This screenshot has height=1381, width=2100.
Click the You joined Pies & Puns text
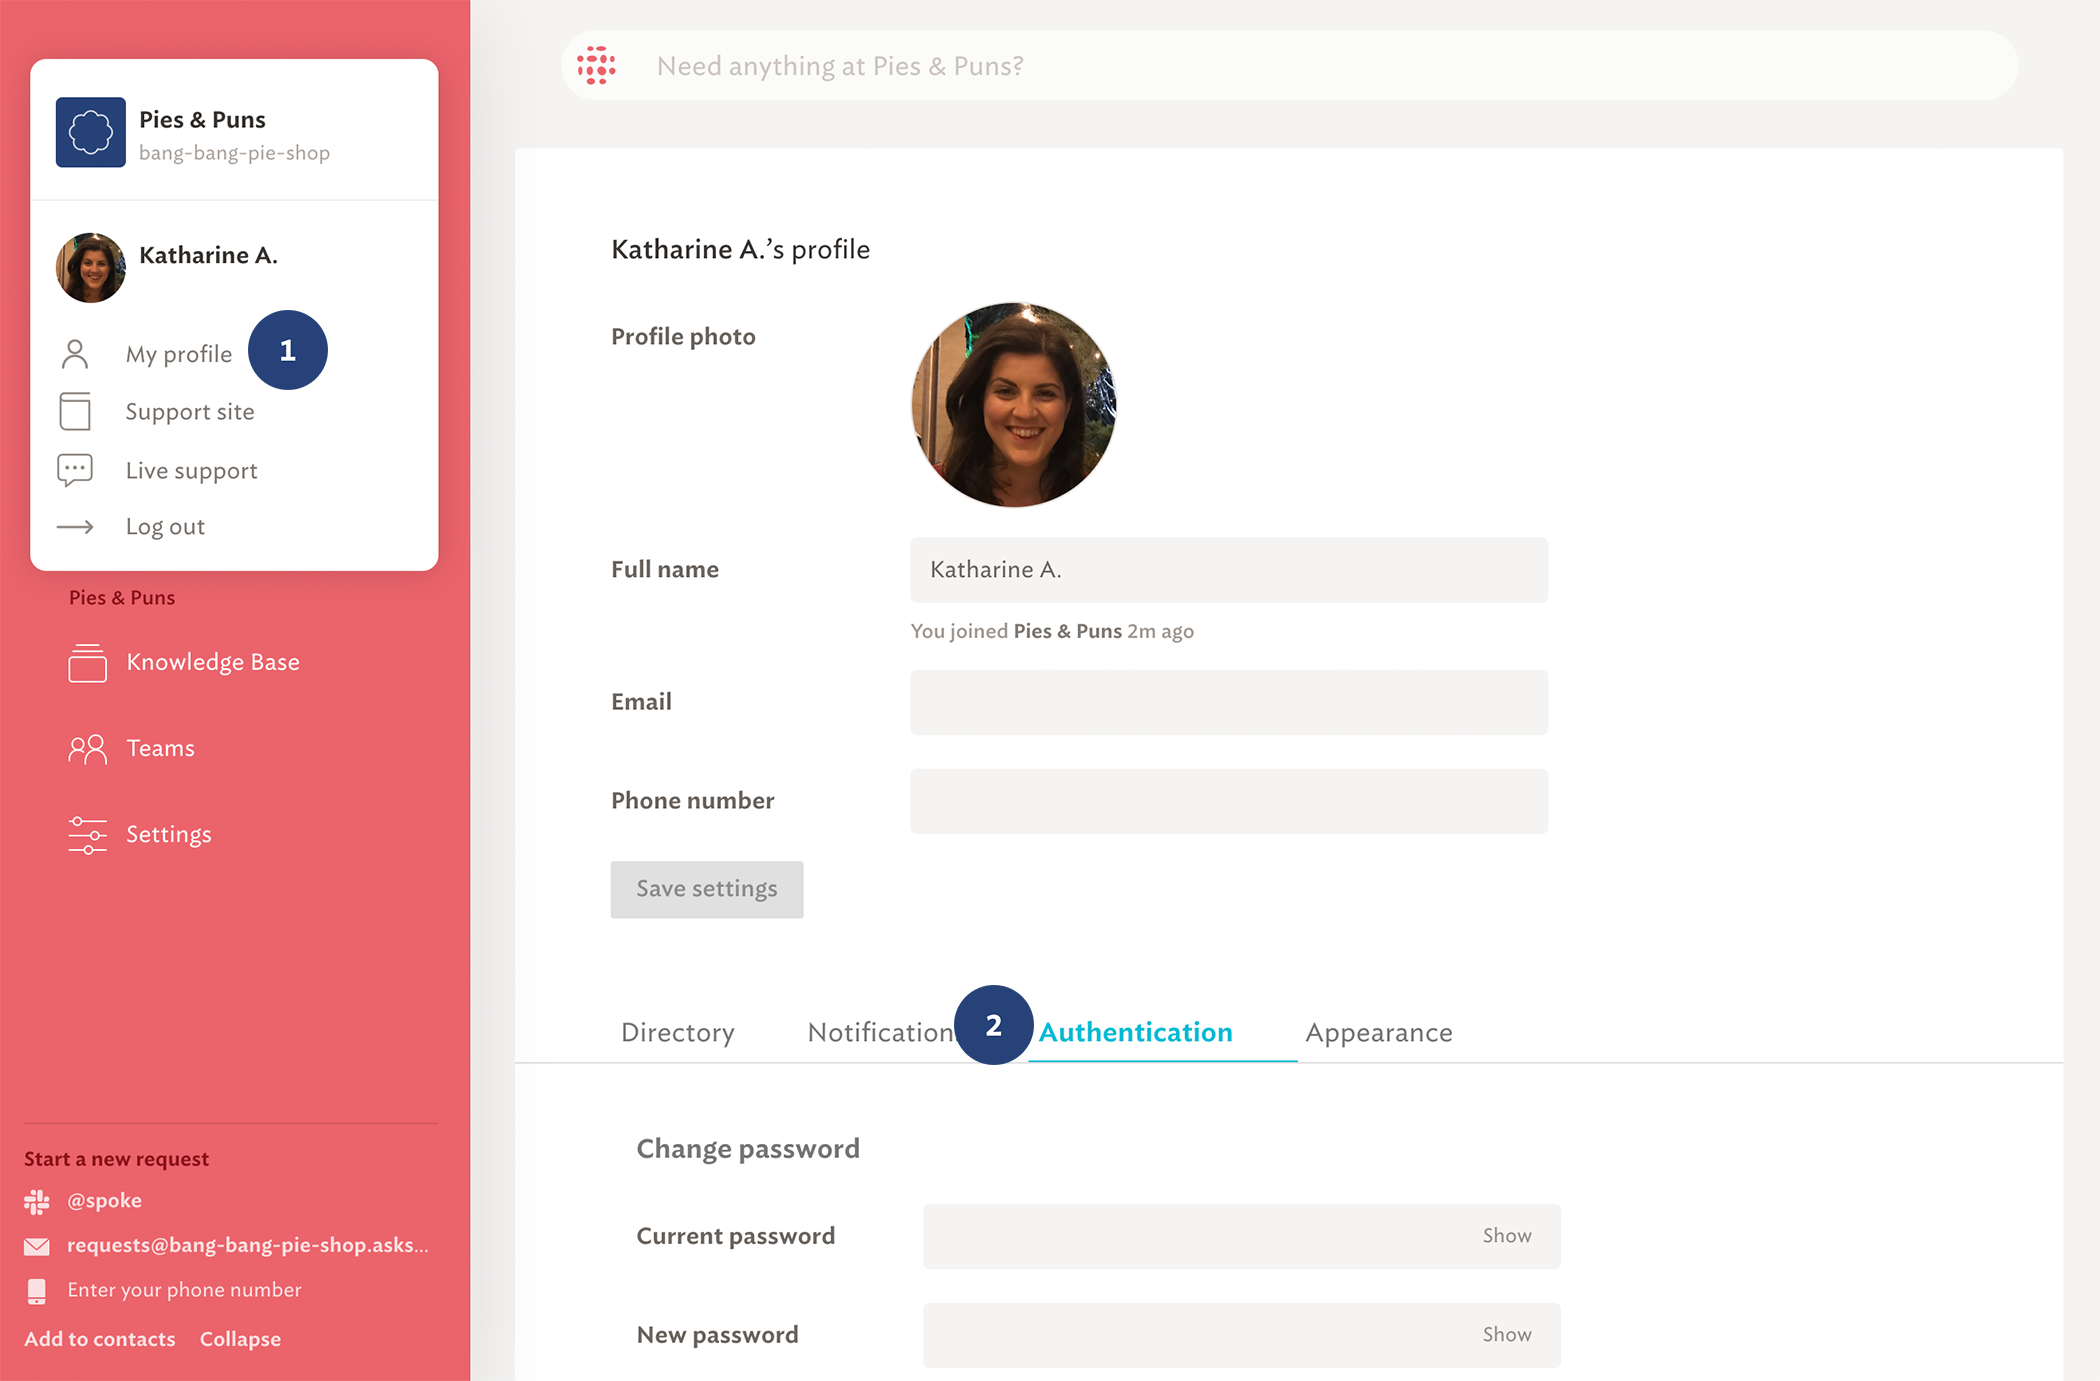pyautogui.click(x=1052, y=631)
